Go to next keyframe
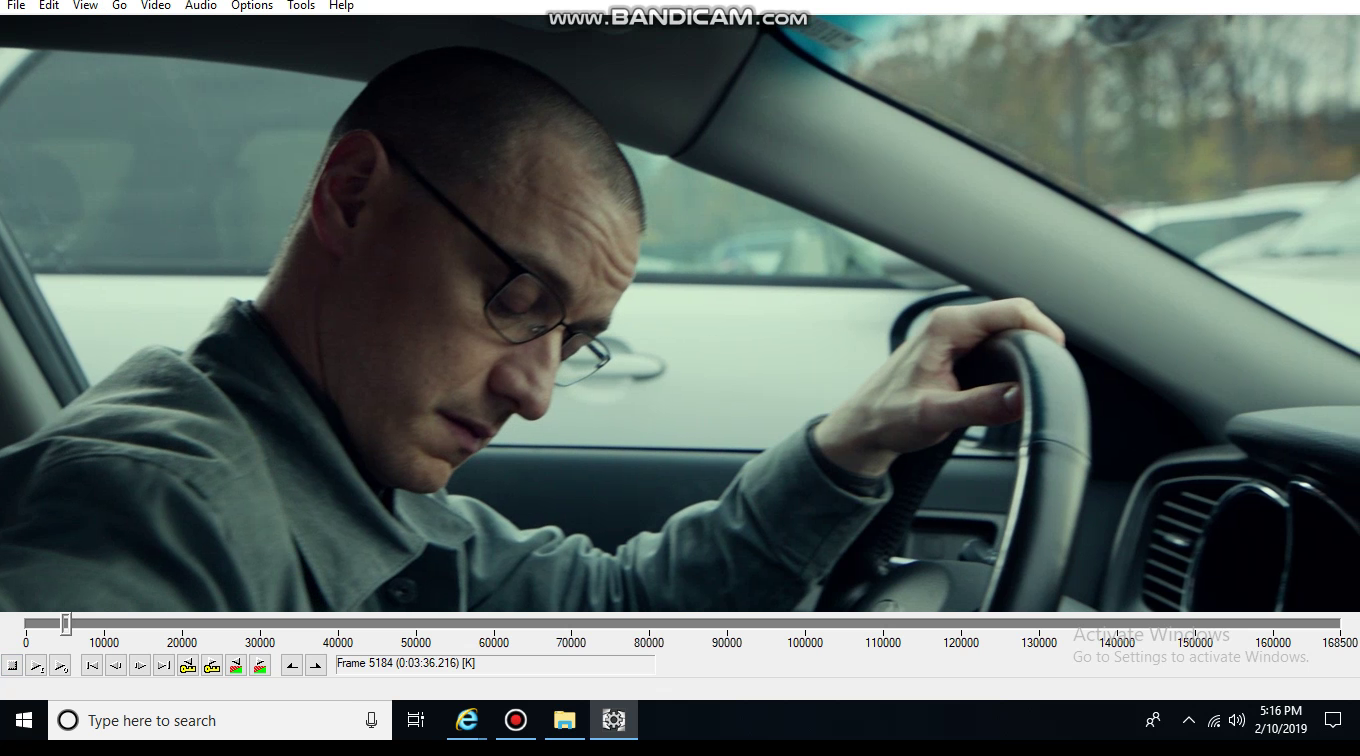This screenshot has width=1360, height=756. click(212, 666)
